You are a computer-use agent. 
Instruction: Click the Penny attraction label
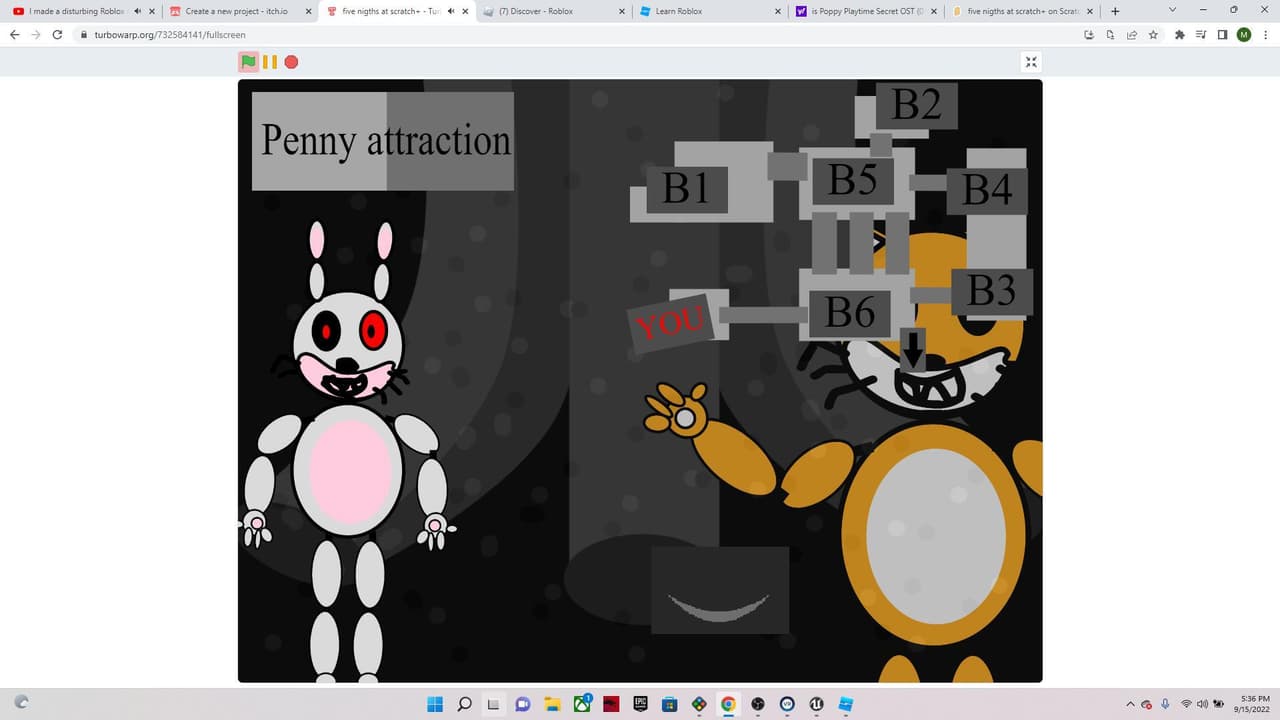(x=383, y=141)
